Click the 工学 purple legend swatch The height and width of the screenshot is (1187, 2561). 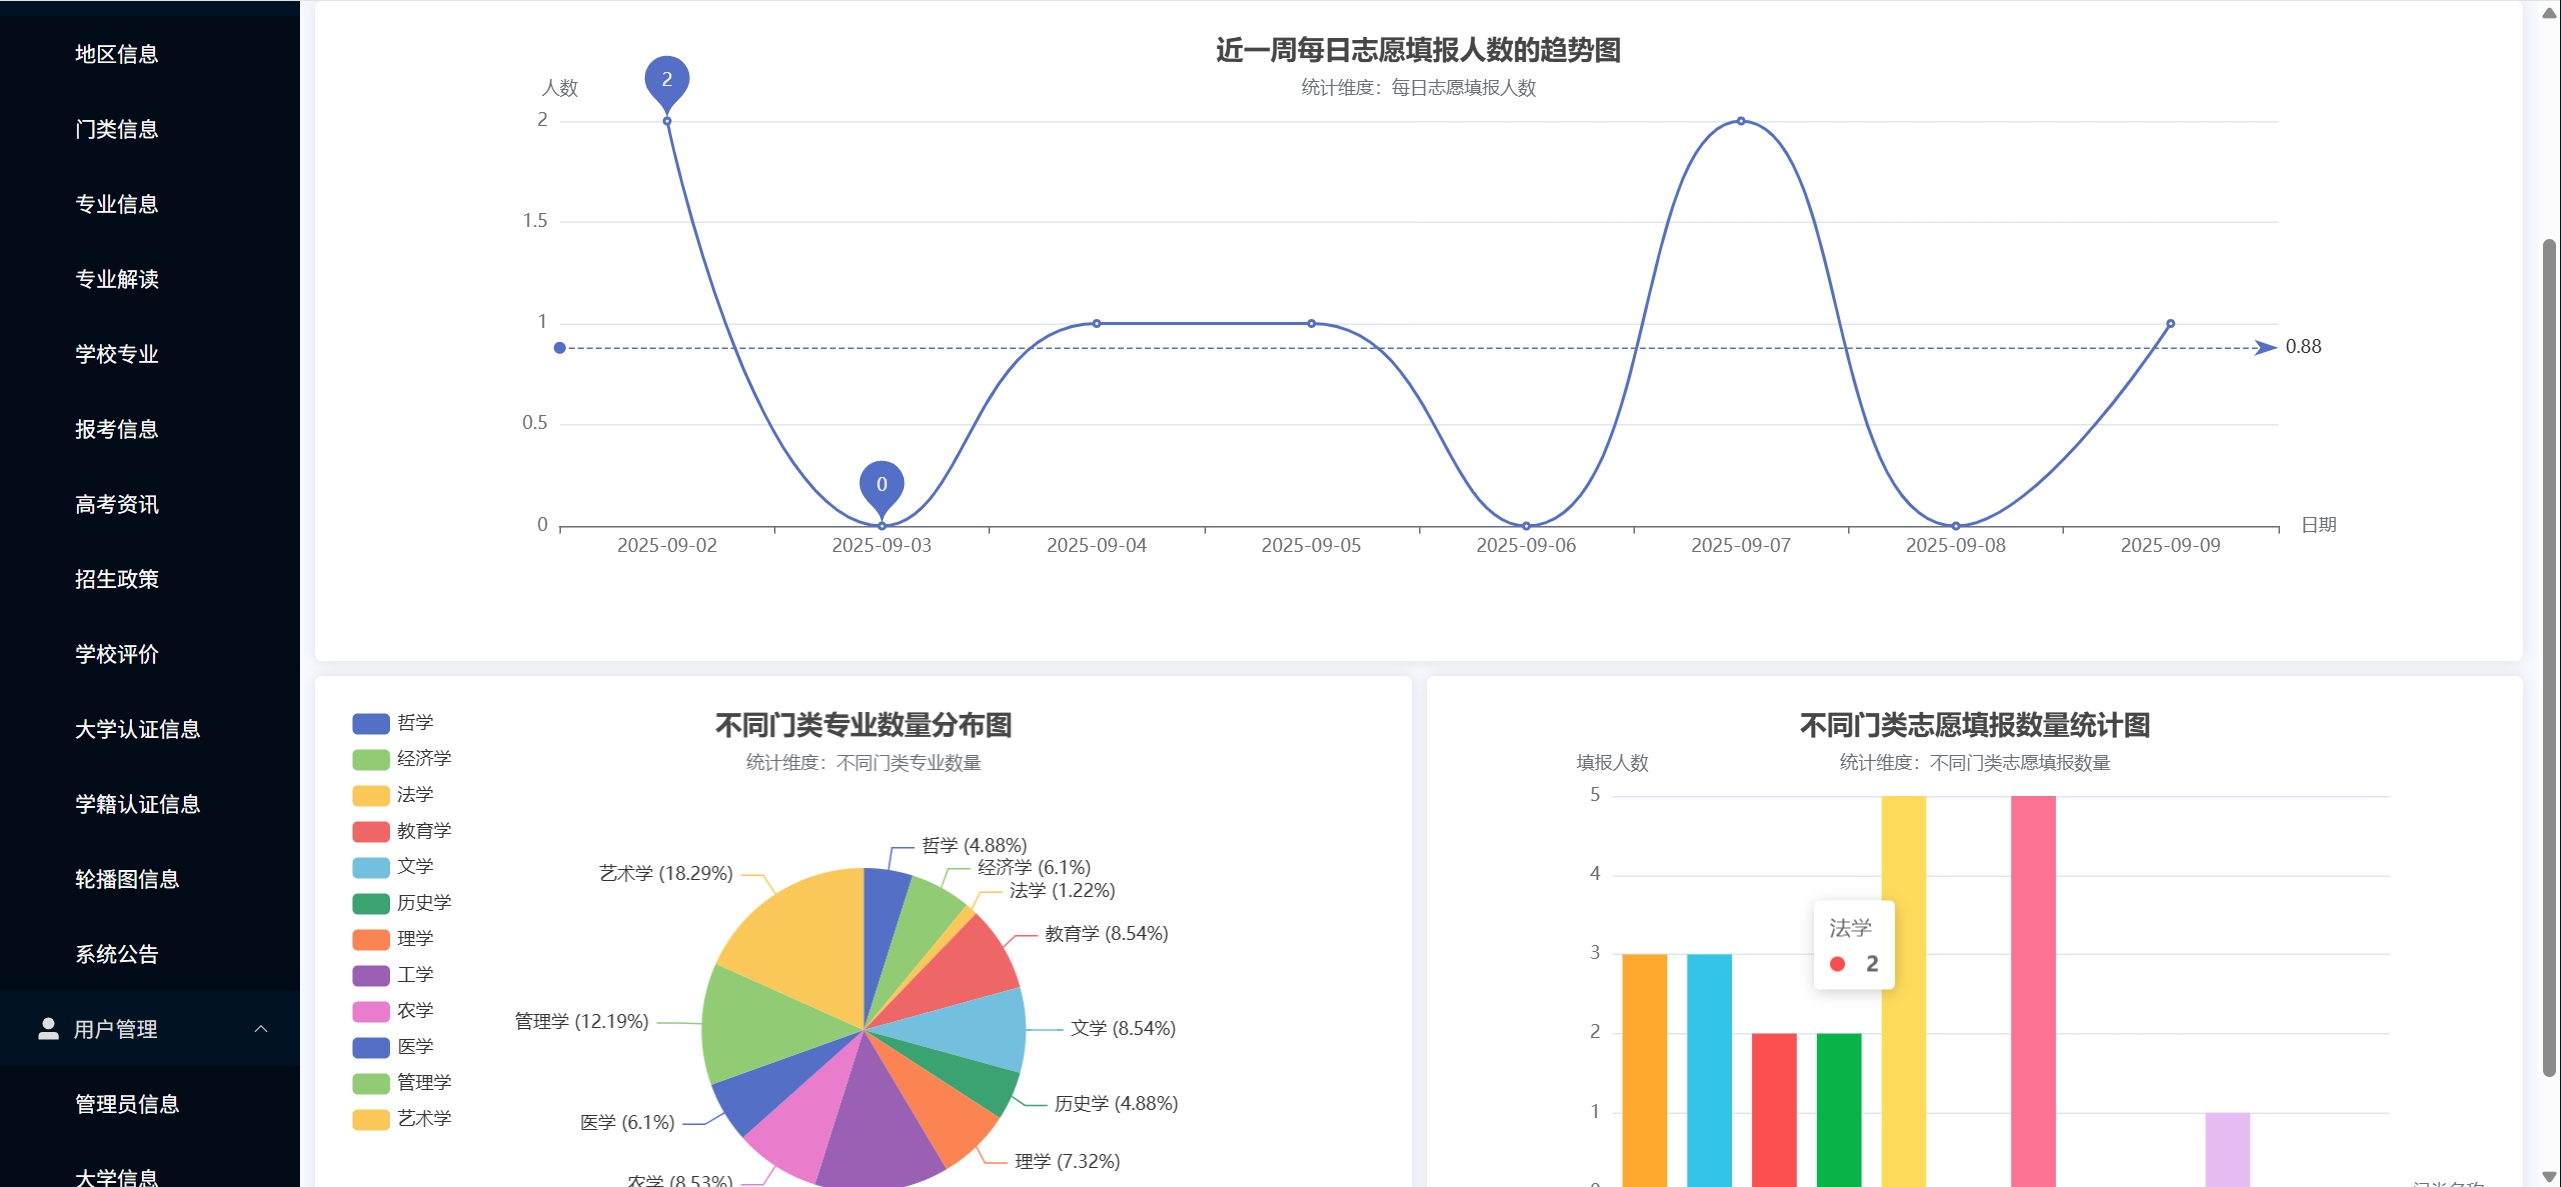tap(371, 975)
